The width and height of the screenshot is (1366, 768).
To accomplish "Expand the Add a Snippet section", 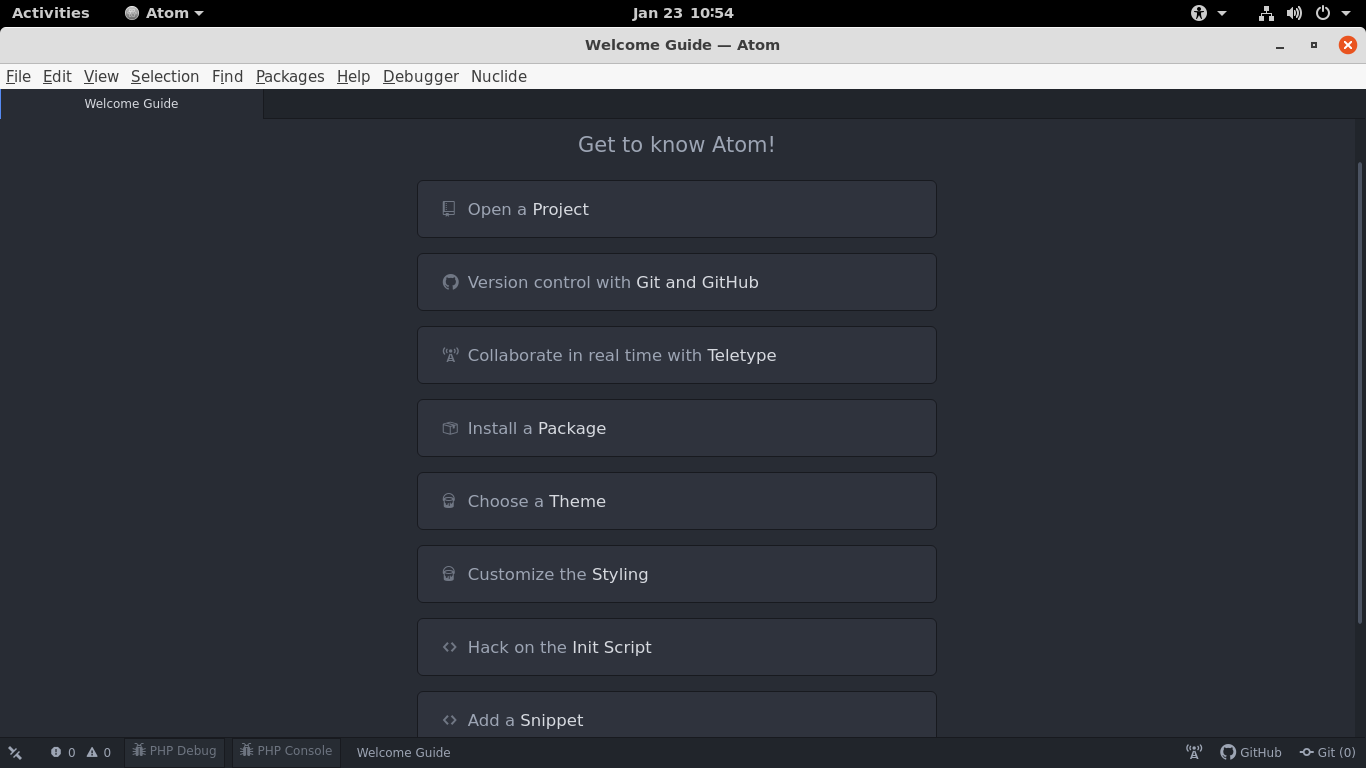I will (677, 714).
